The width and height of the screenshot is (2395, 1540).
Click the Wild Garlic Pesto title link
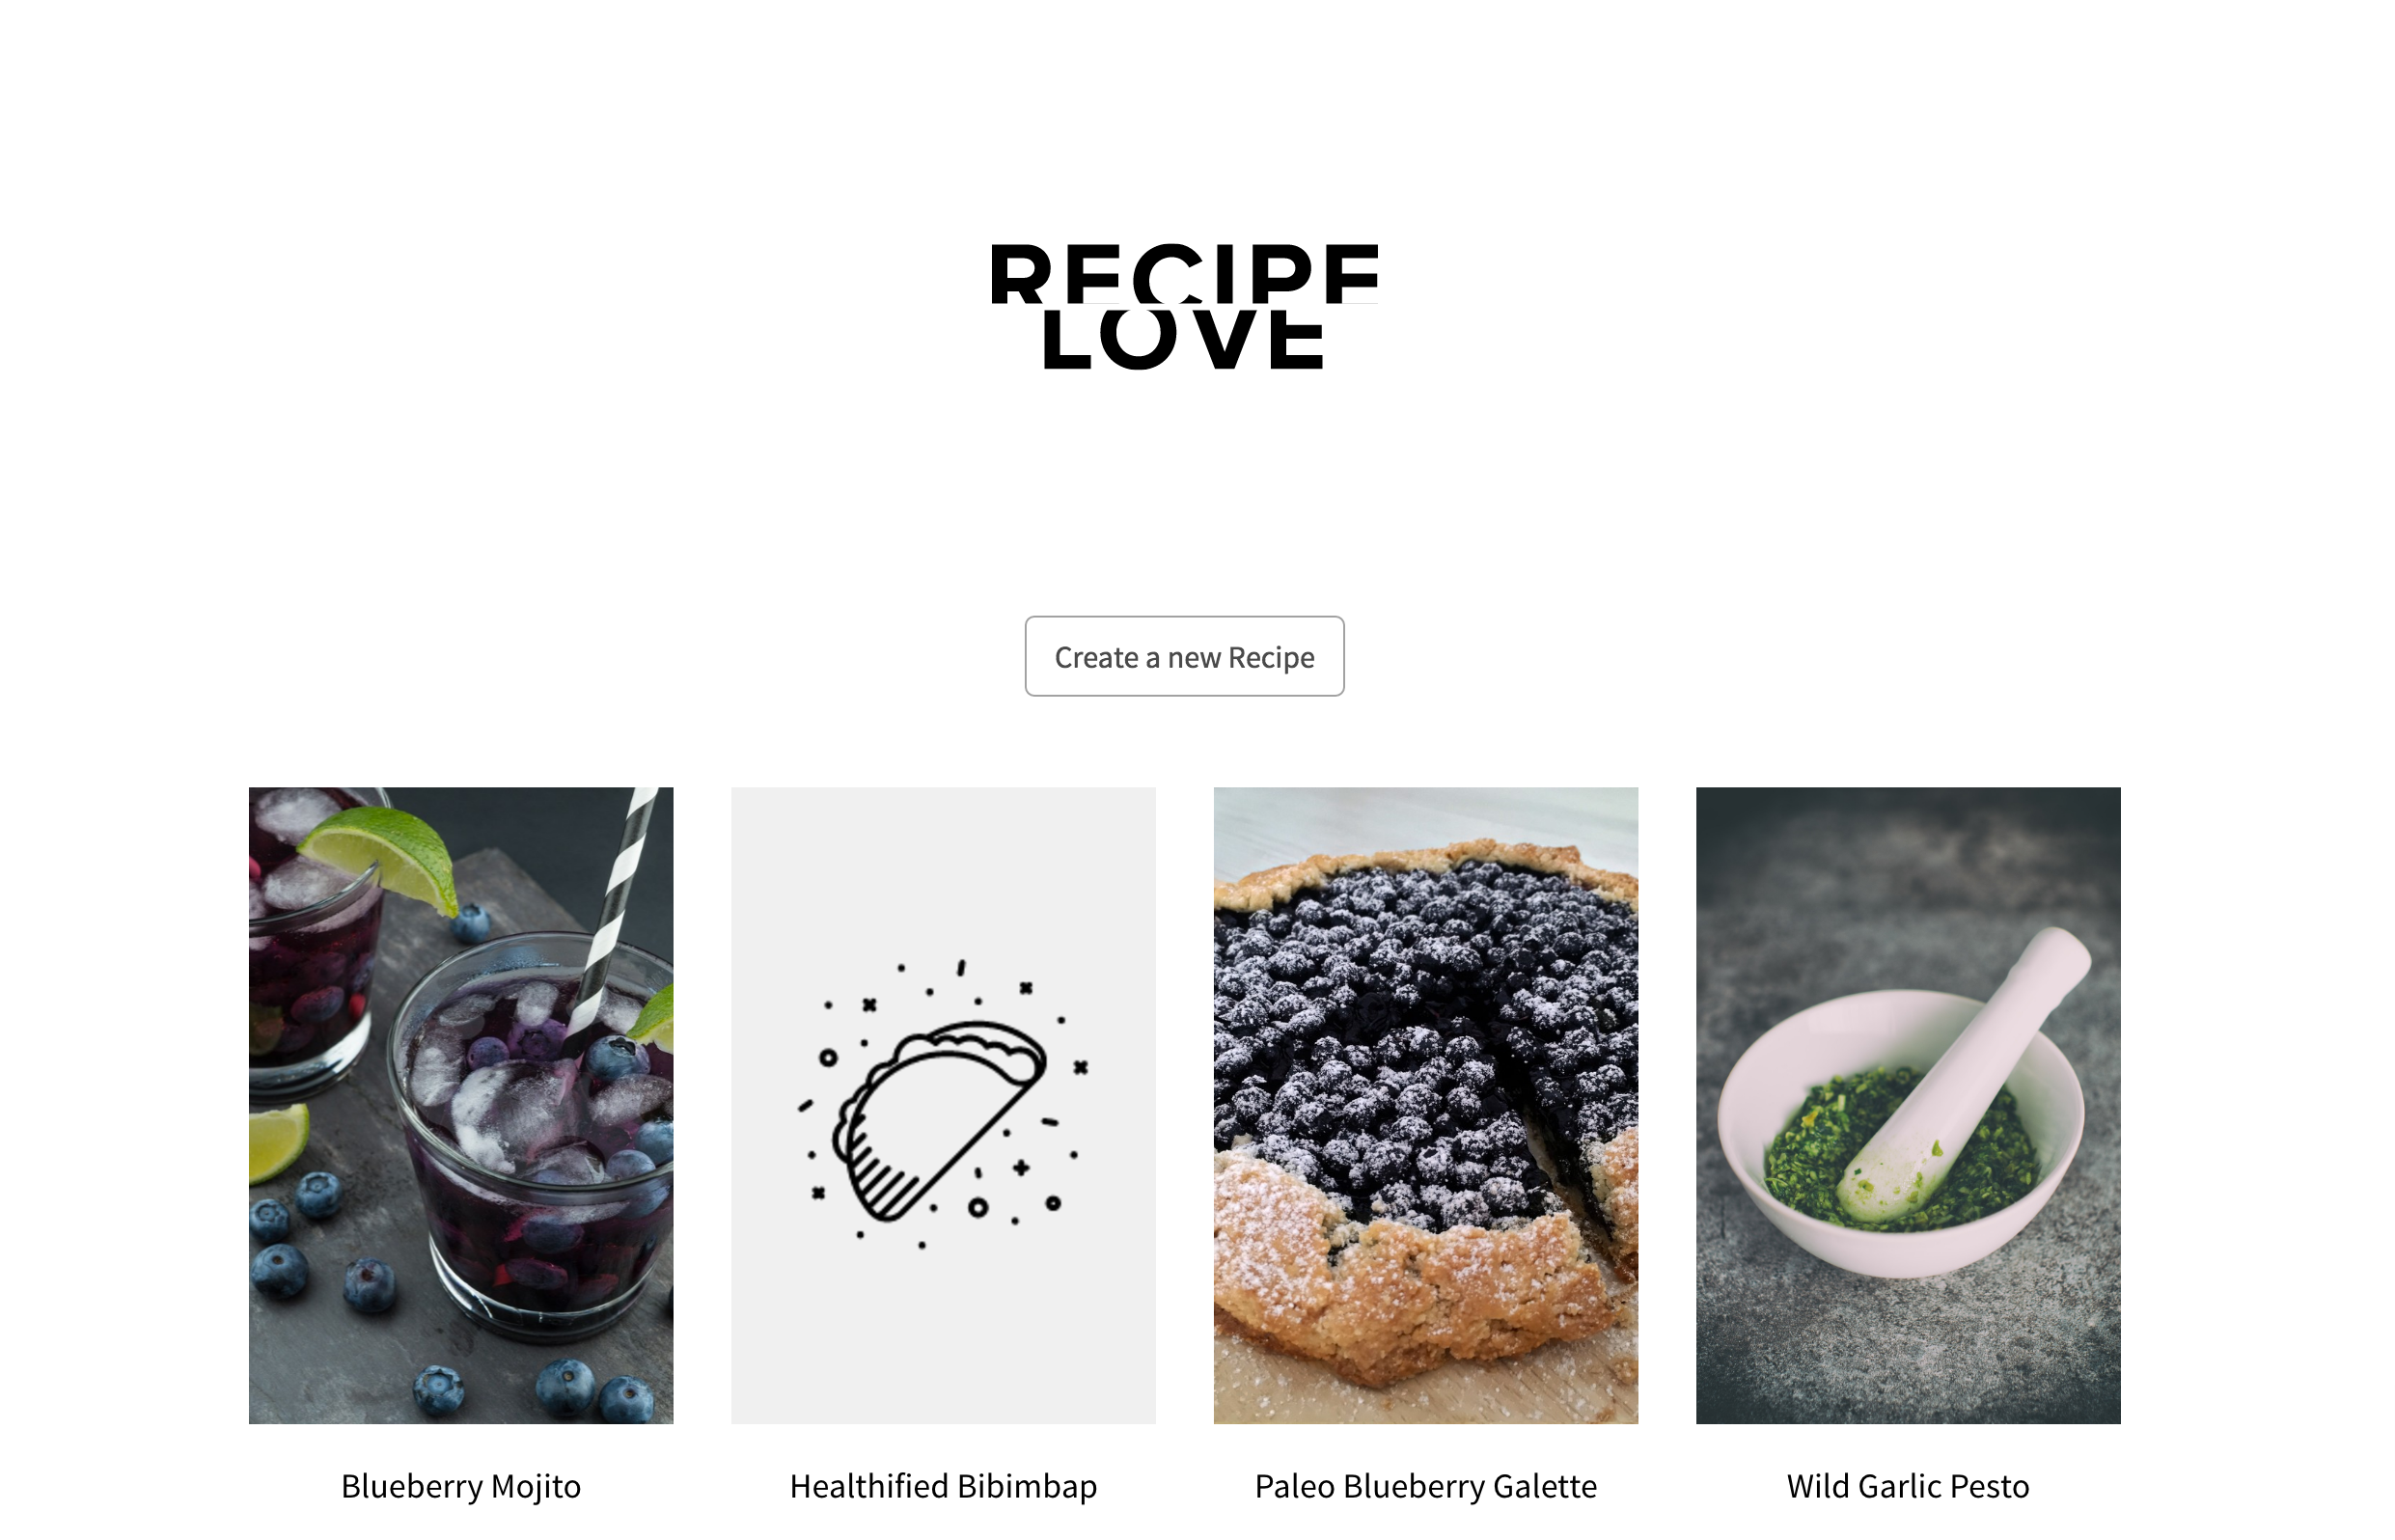point(1908,1487)
